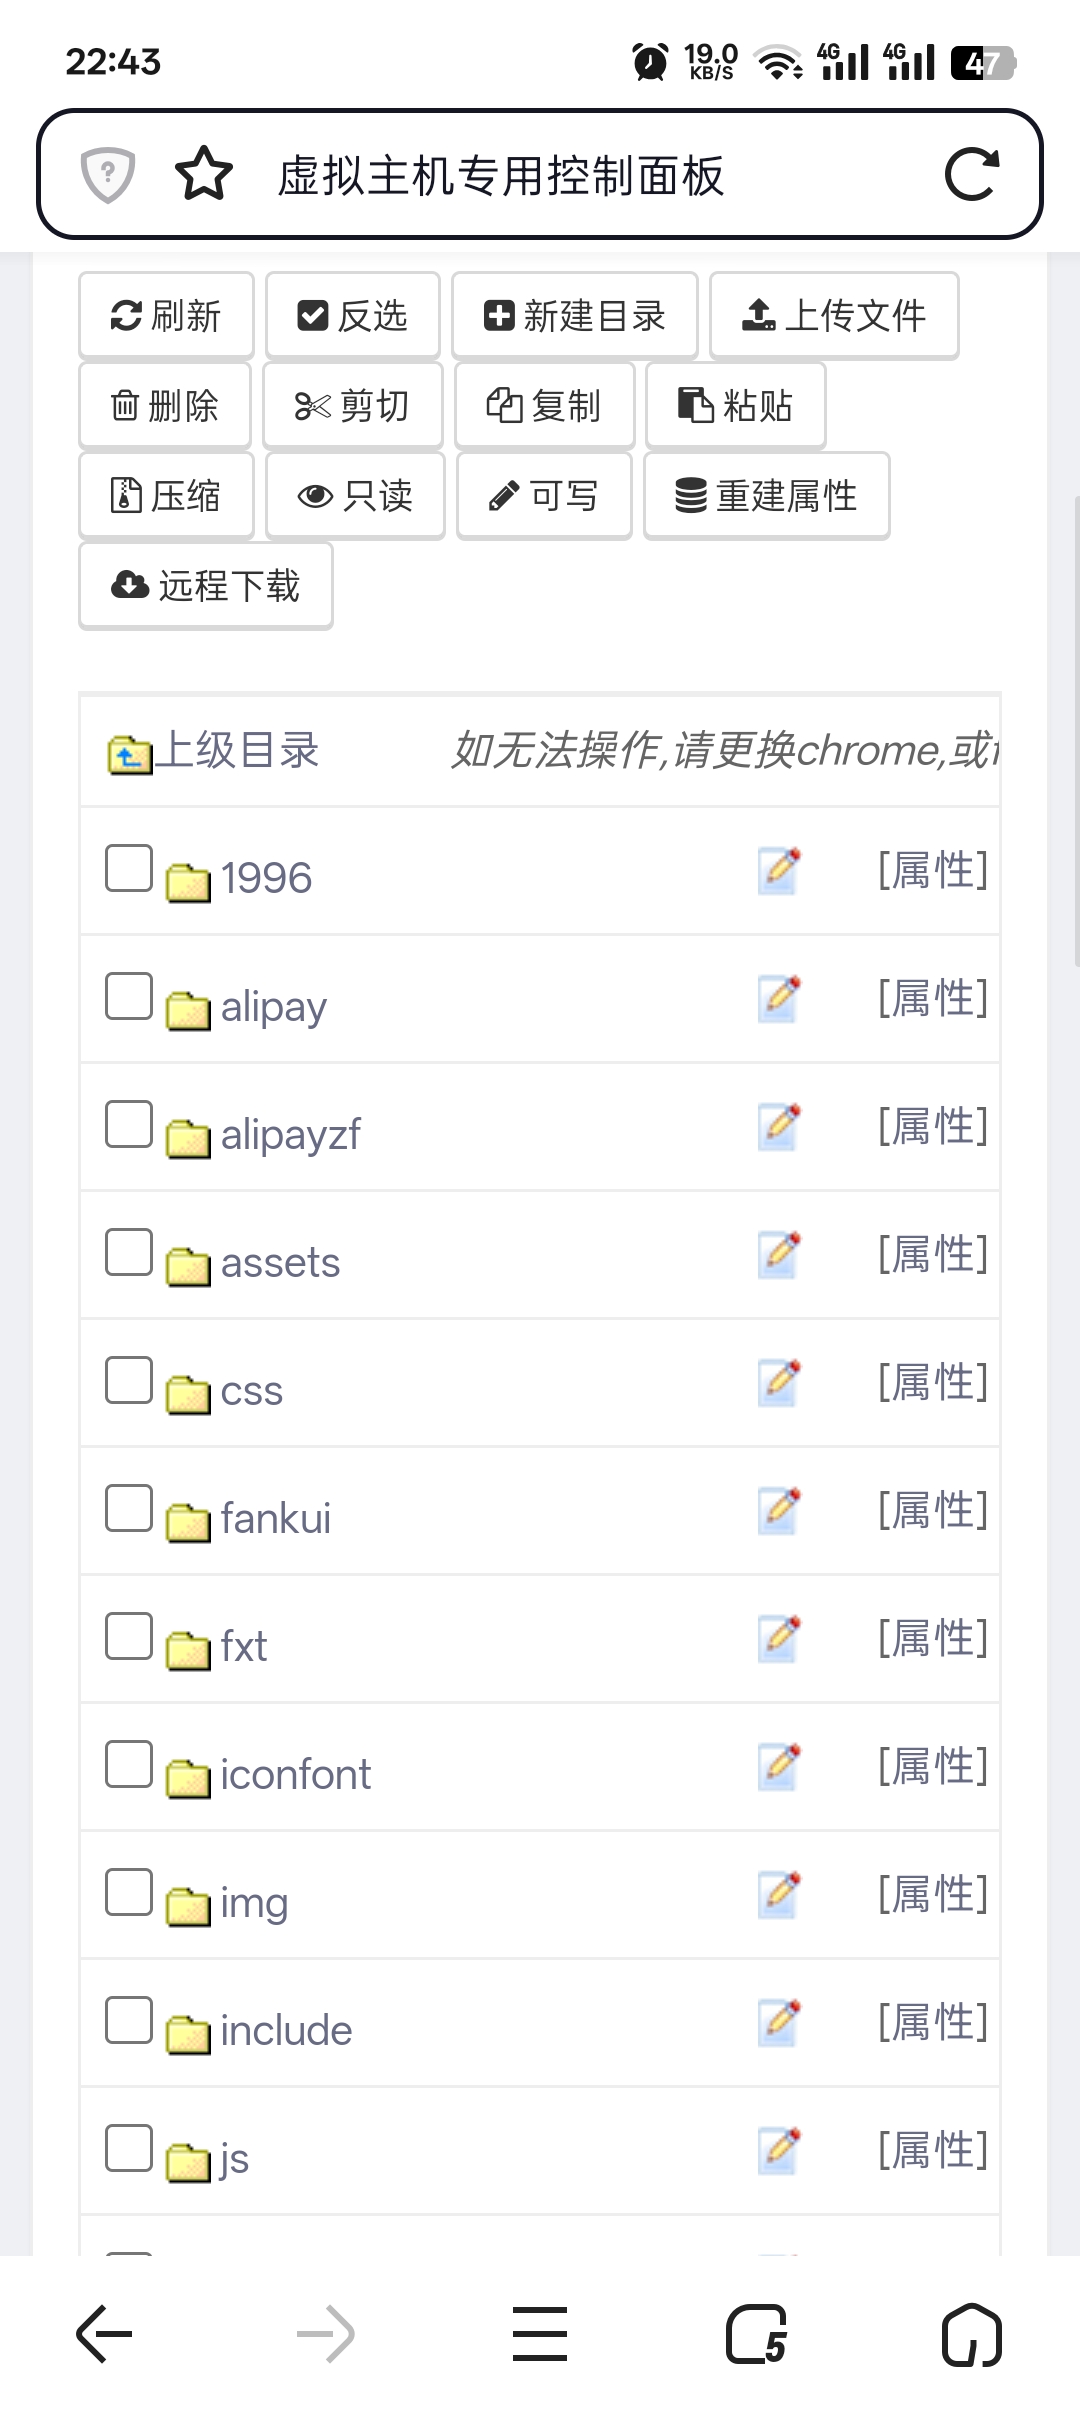Viewport: 1080px width, 2412px height.
Task: Click the rename icon next to css folder
Action: click(779, 1382)
